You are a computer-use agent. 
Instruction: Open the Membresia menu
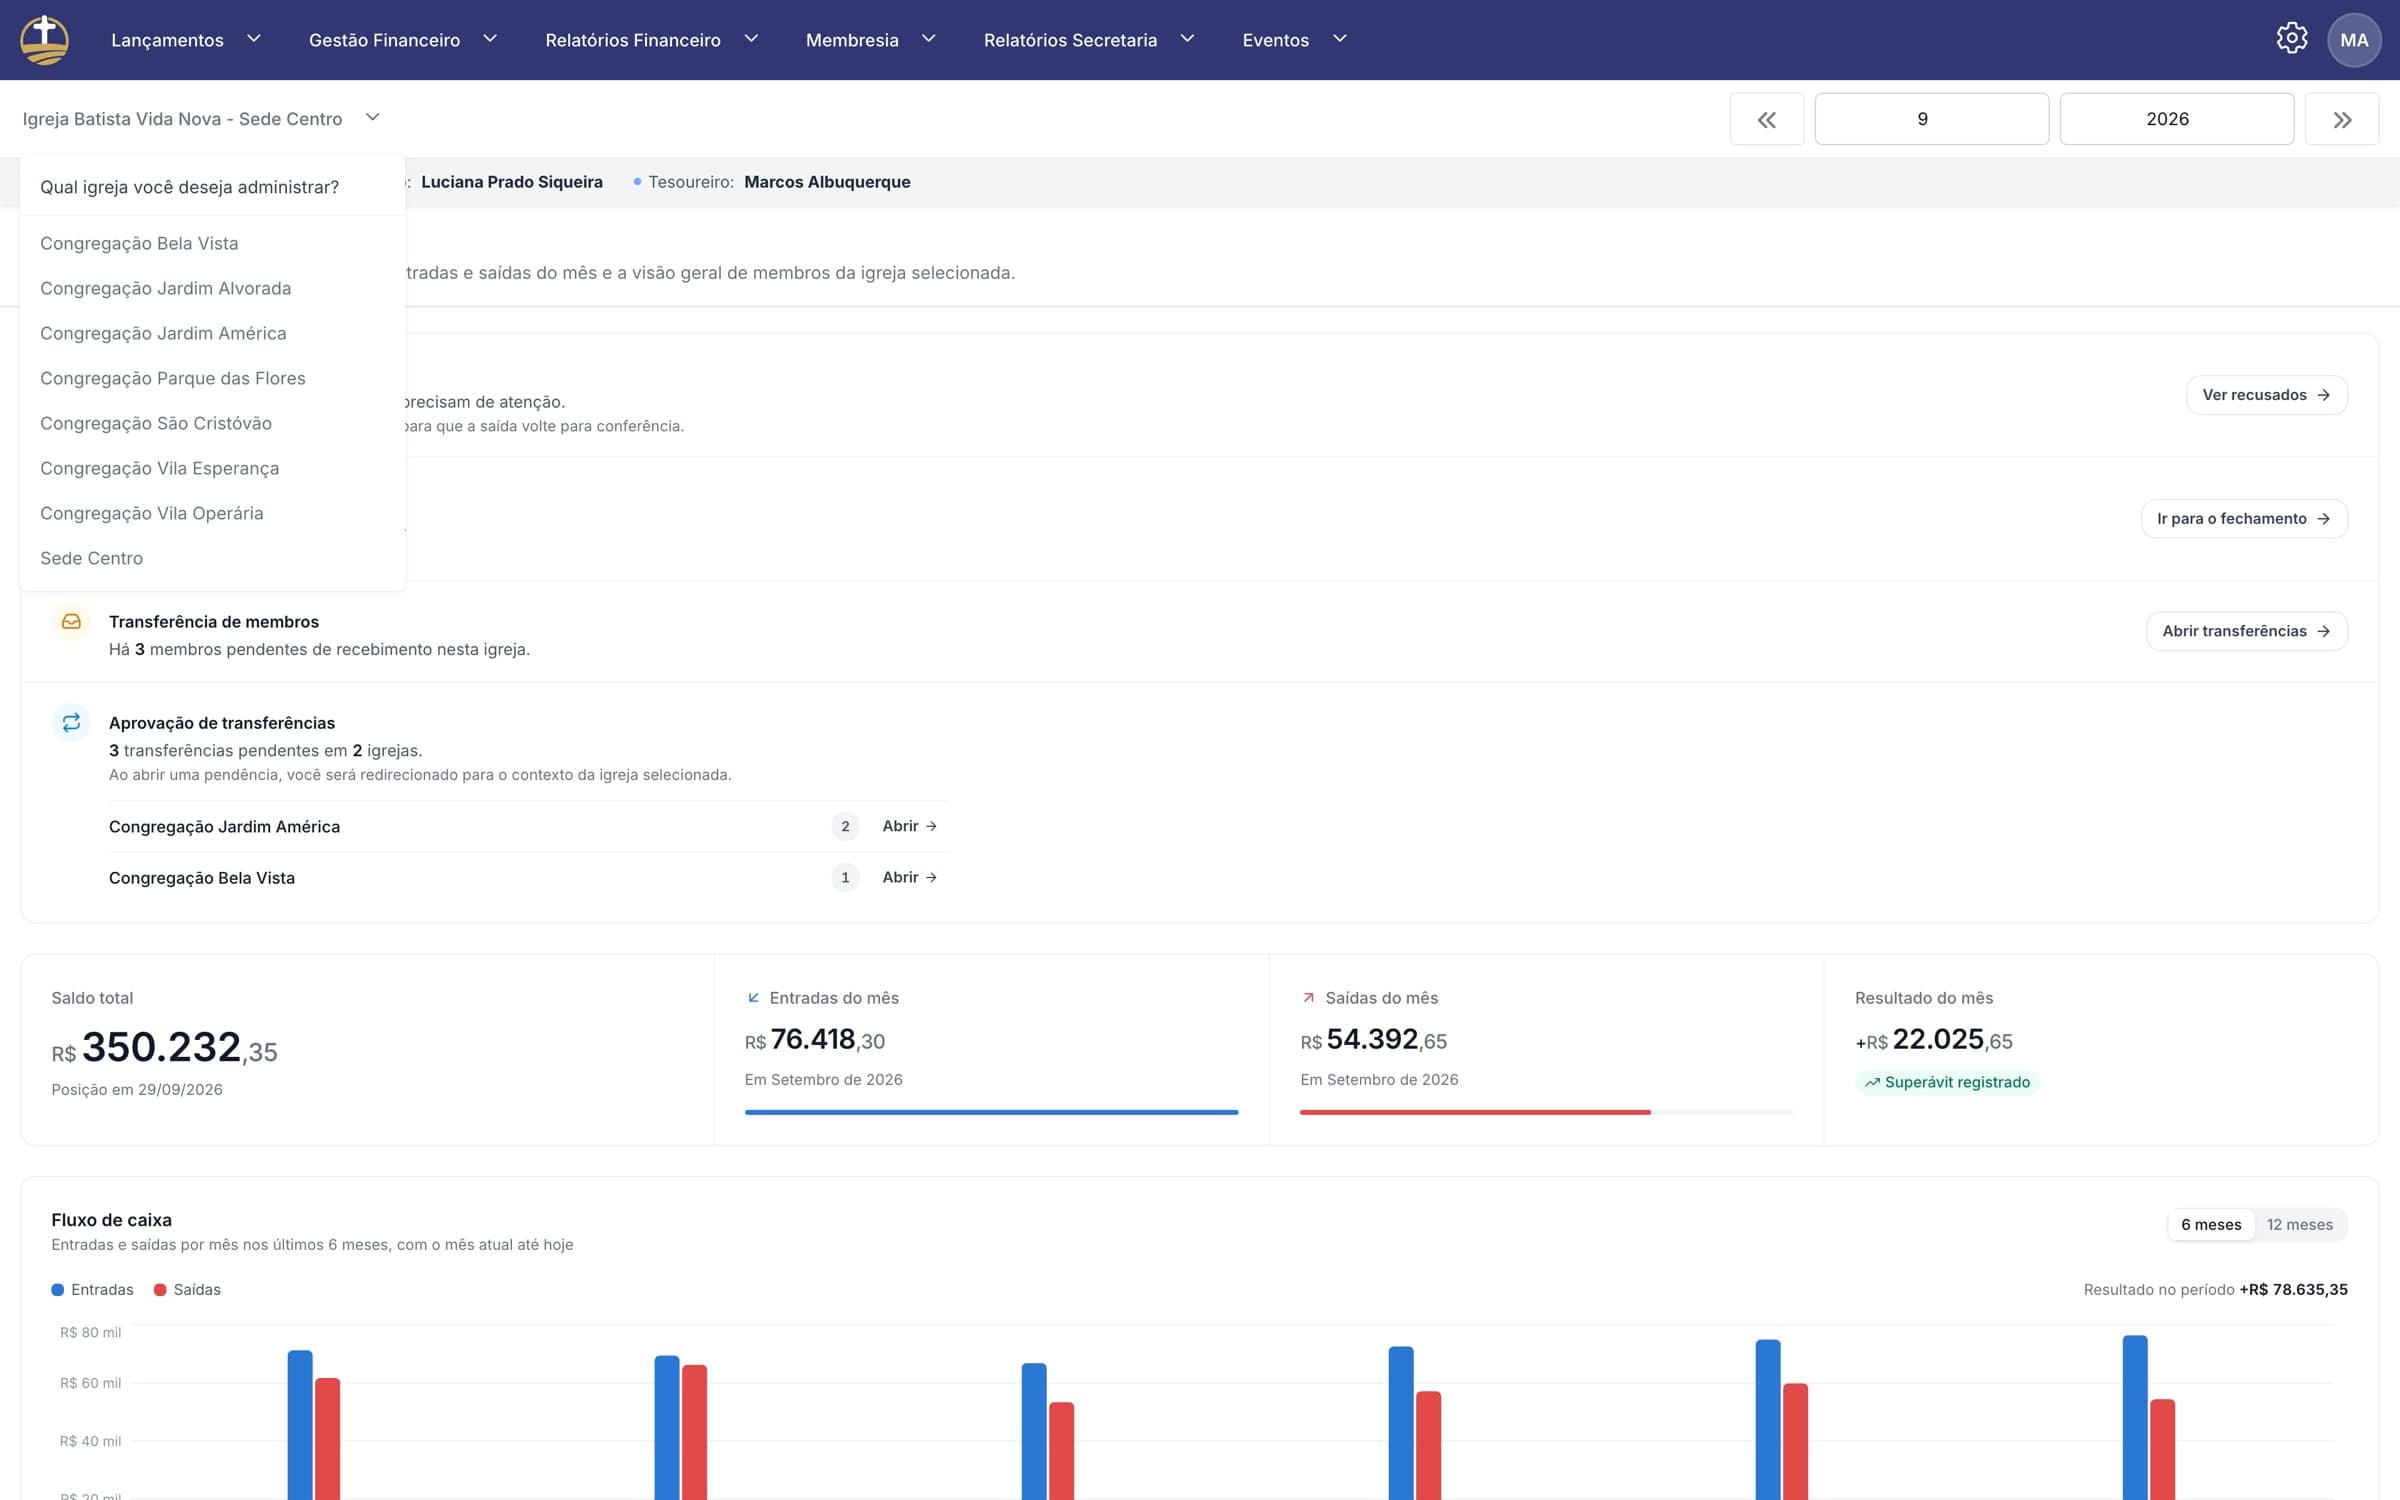tap(871, 40)
